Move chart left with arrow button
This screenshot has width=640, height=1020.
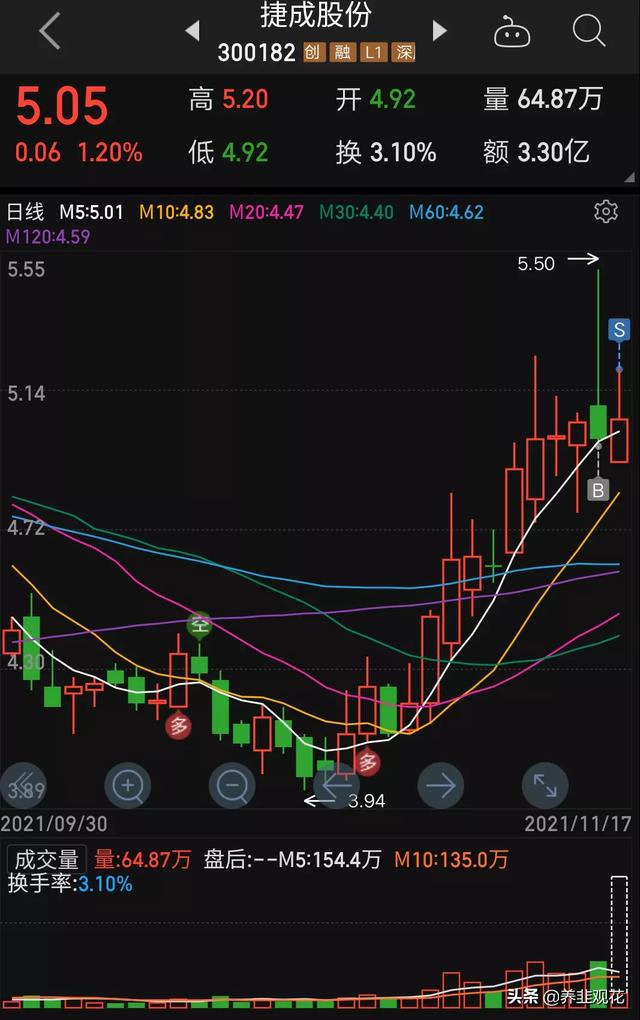tap(336, 785)
